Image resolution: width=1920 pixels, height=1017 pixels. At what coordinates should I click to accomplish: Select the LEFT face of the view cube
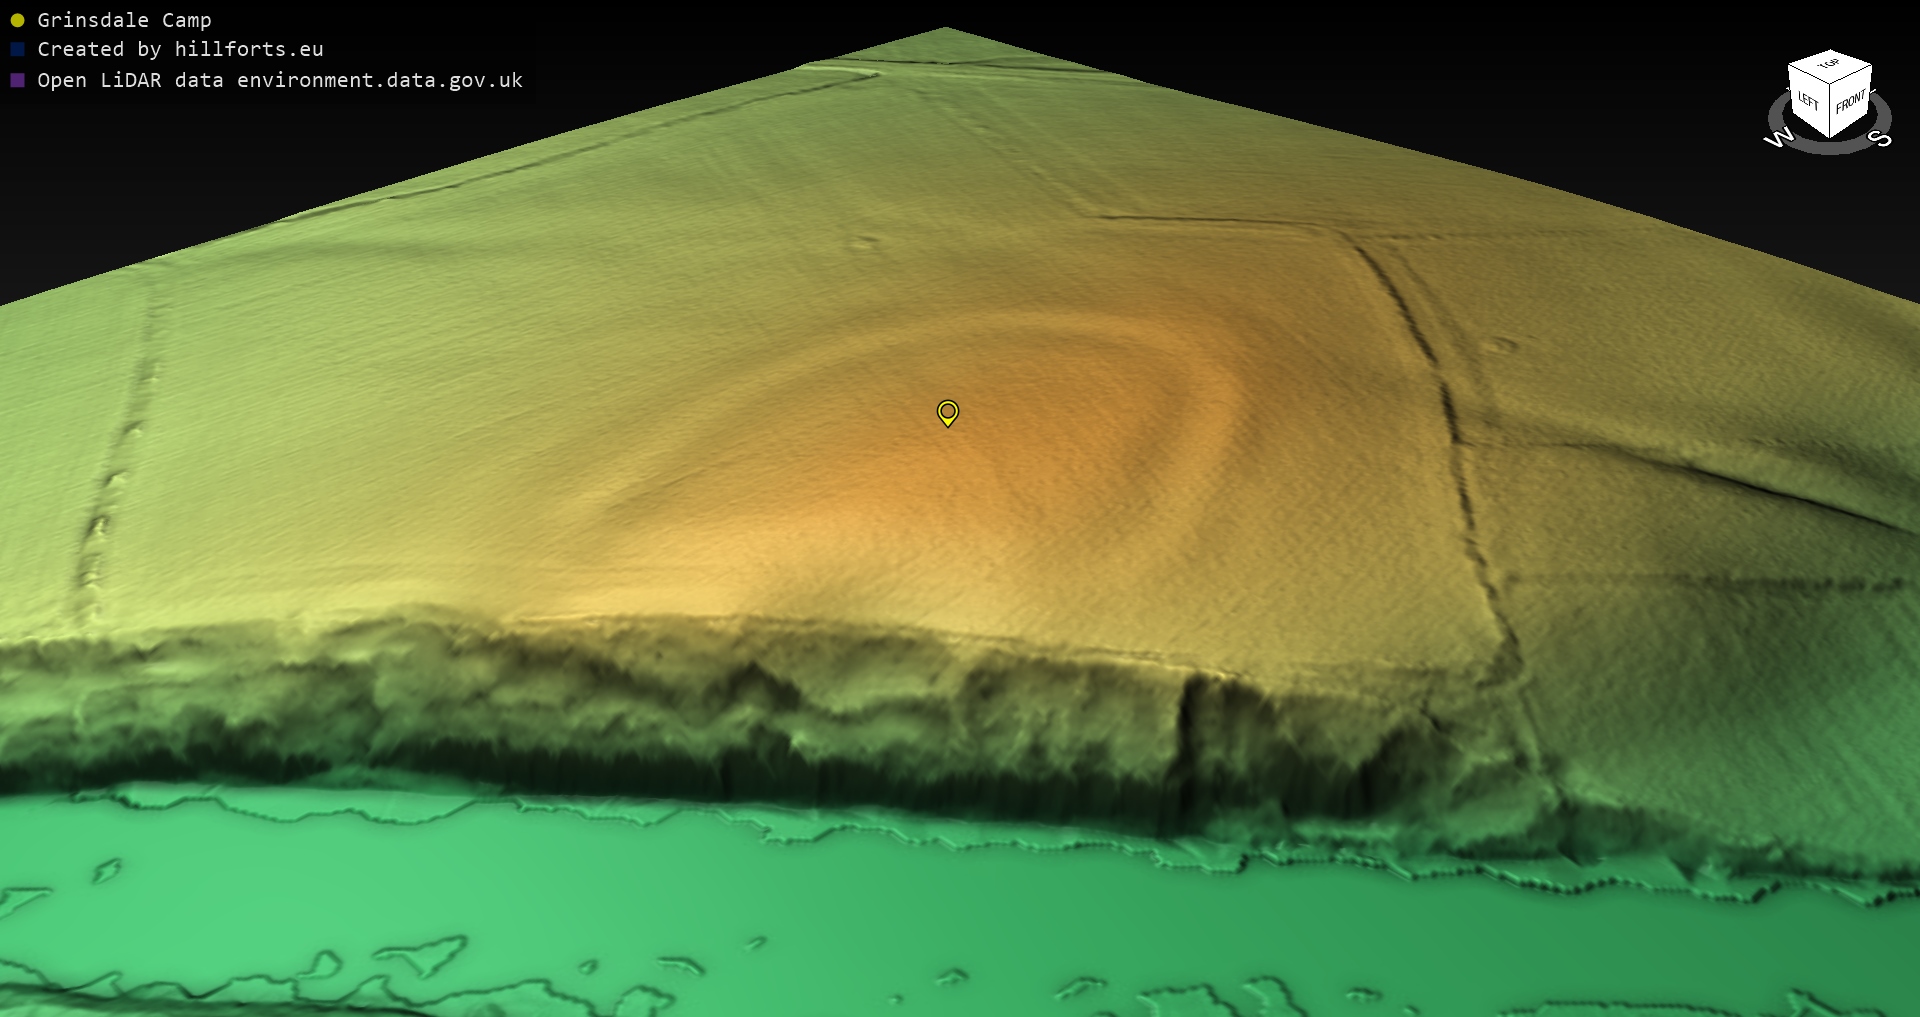(x=1808, y=102)
